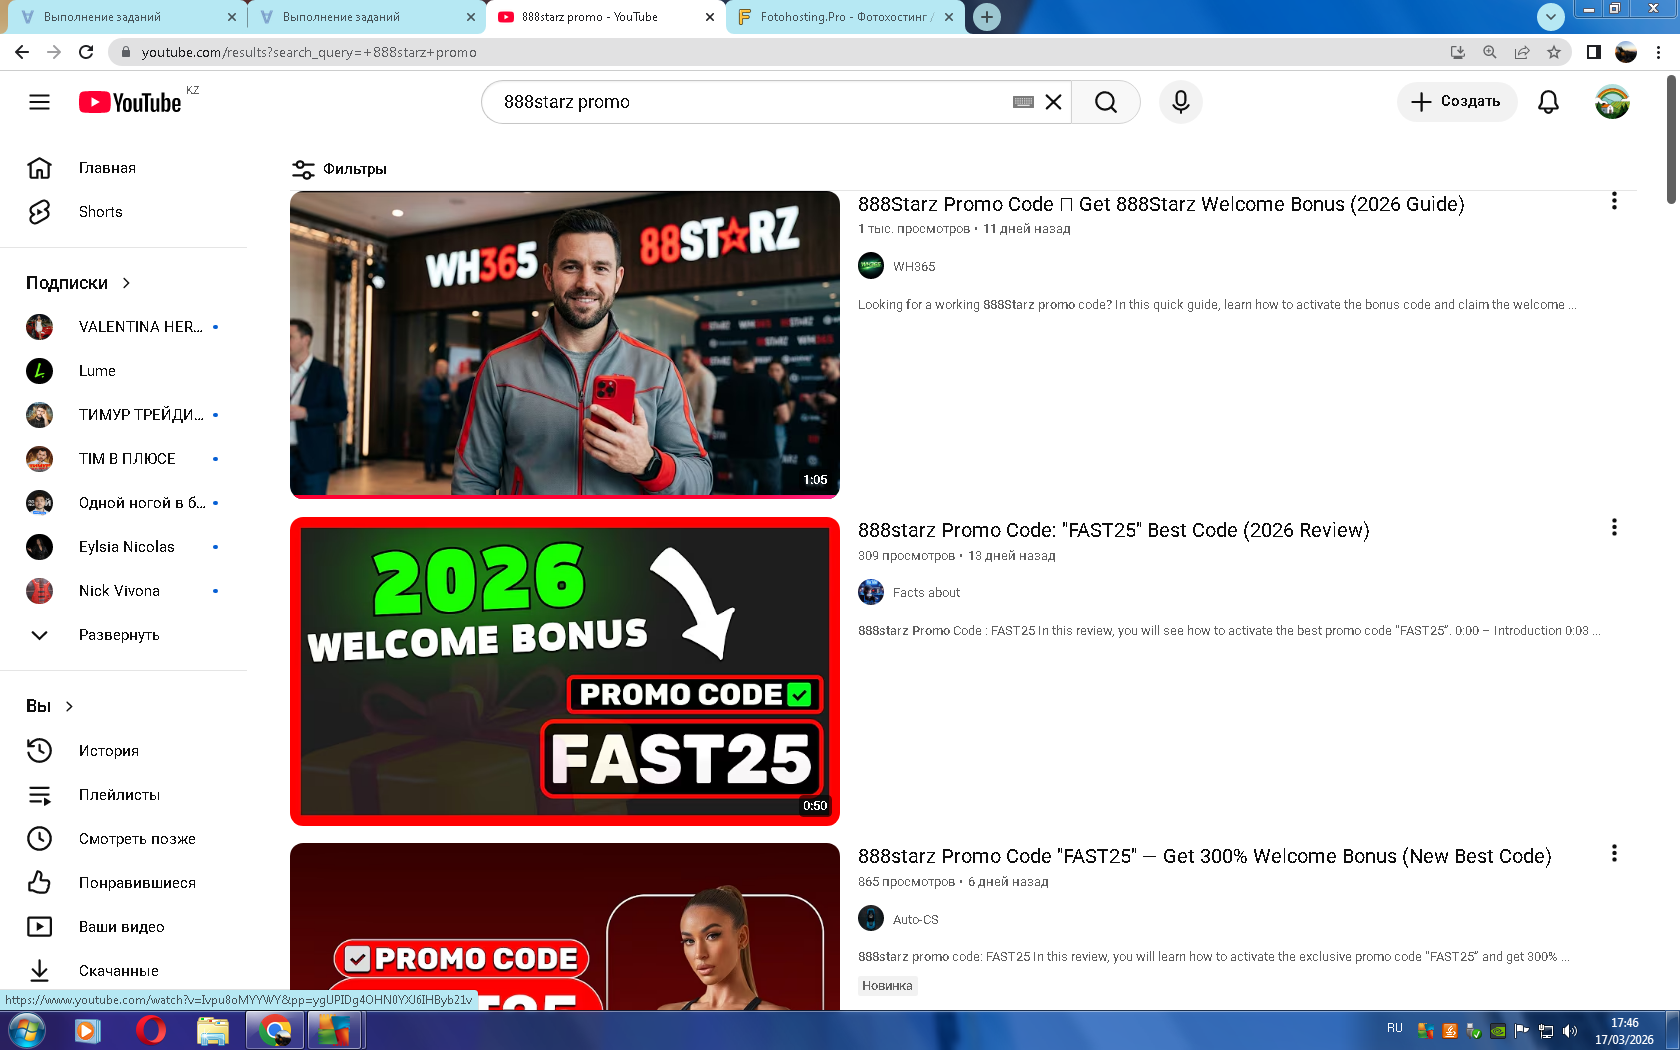Open 888Starz Promo Code 2026 Guide video title
Image resolution: width=1680 pixels, height=1050 pixels.
point(1161,204)
